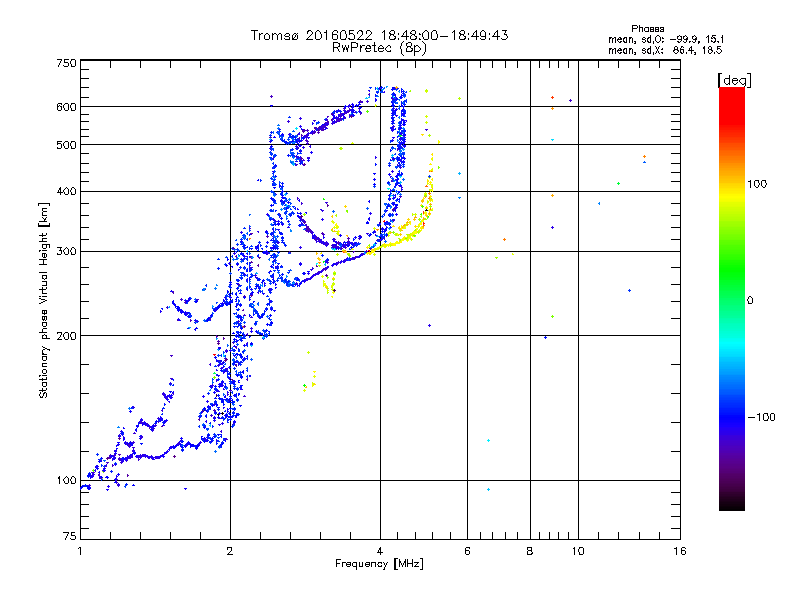This screenshot has height=600, width=800.
Task: Click the '[deg]' colorbar label
Action: [734, 80]
